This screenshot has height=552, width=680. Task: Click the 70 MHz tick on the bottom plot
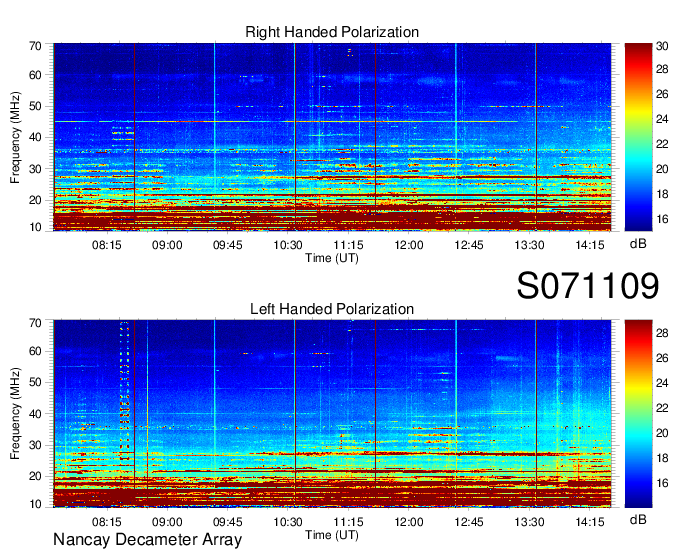pos(35,323)
